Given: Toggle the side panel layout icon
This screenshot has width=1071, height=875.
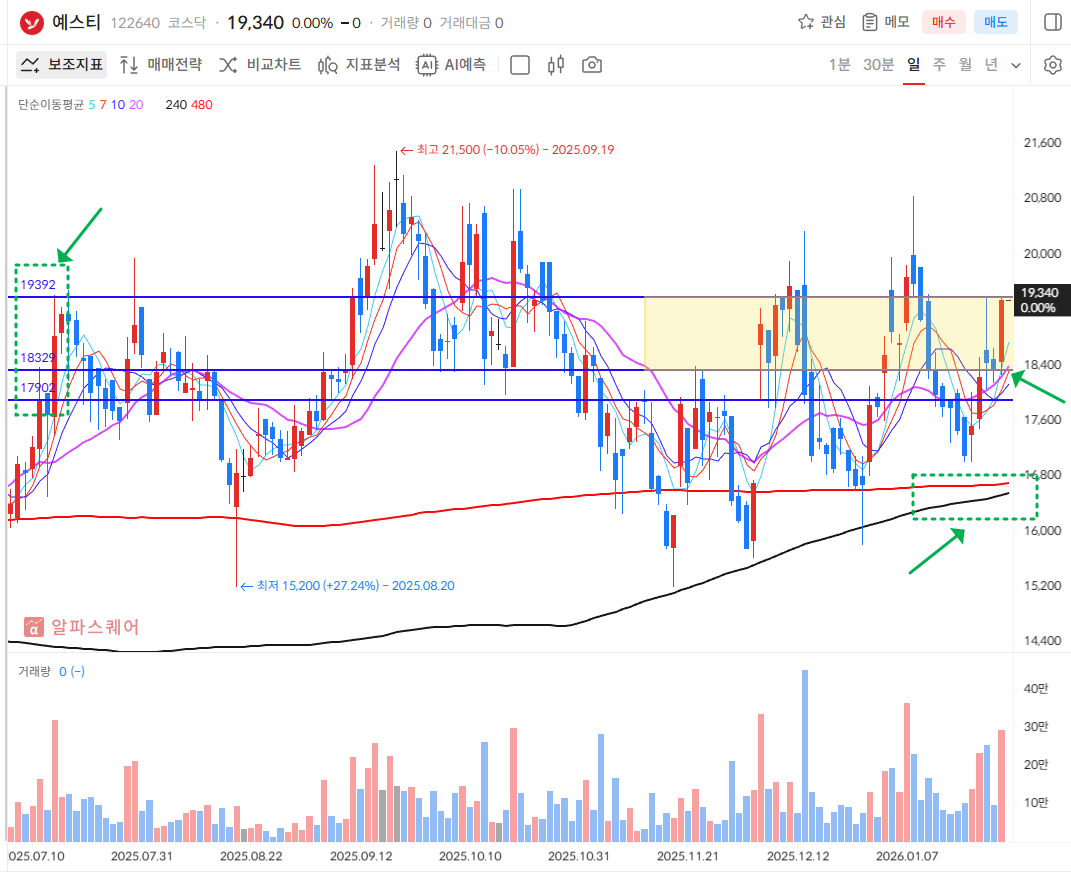Looking at the screenshot, I should point(1052,22).
